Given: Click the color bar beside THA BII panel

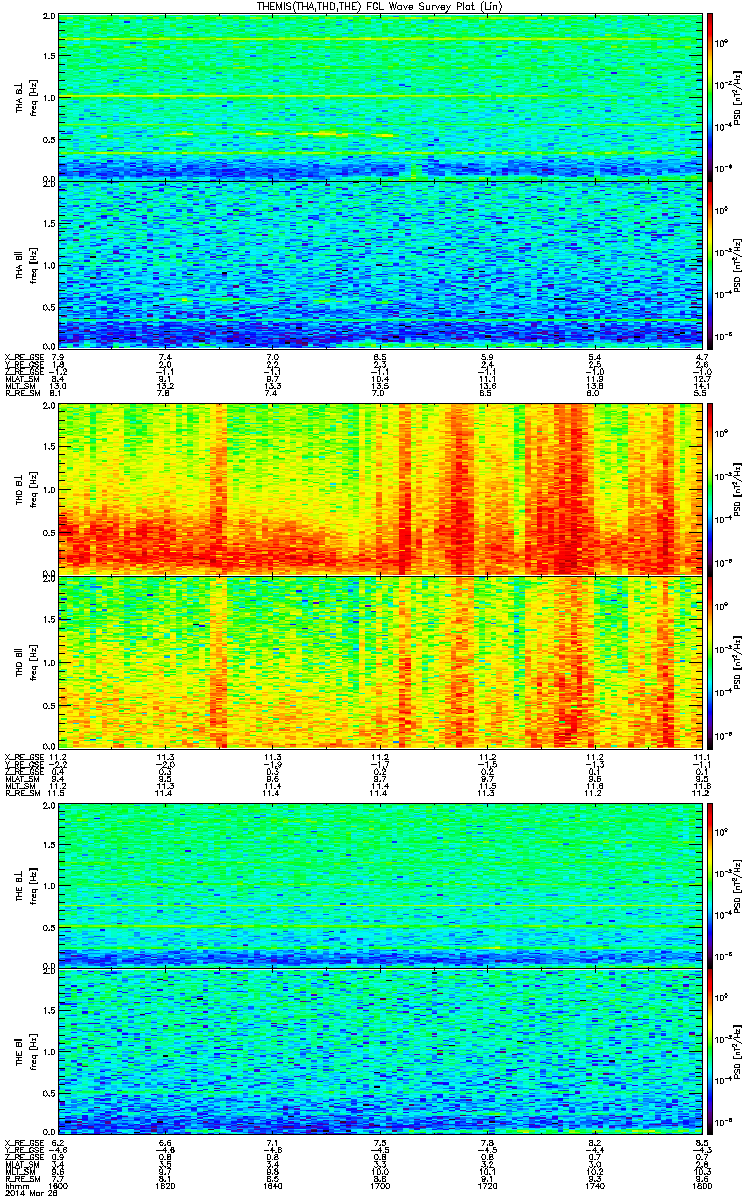Looking at the screenshot, I should tap(711, 264).
